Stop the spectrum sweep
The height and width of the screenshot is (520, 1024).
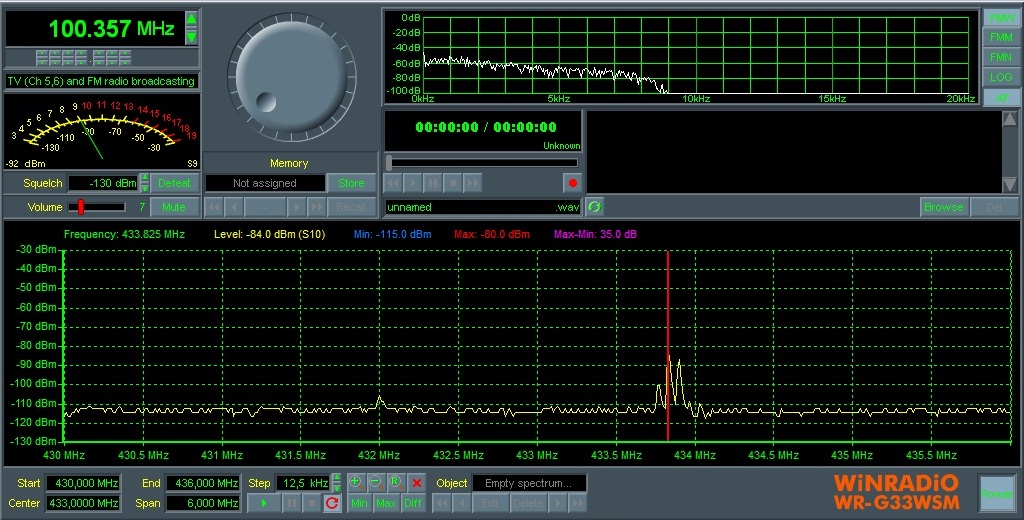click(312, 504)
